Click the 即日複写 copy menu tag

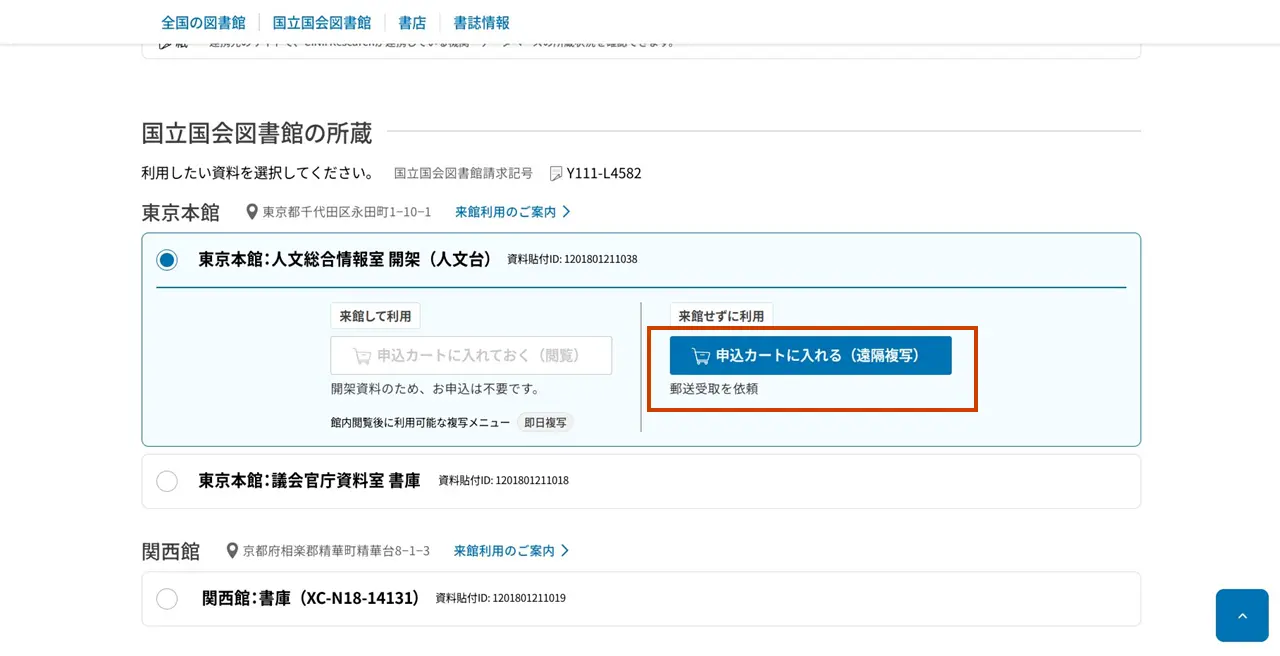pyautogui.click(x=546, y=423)
